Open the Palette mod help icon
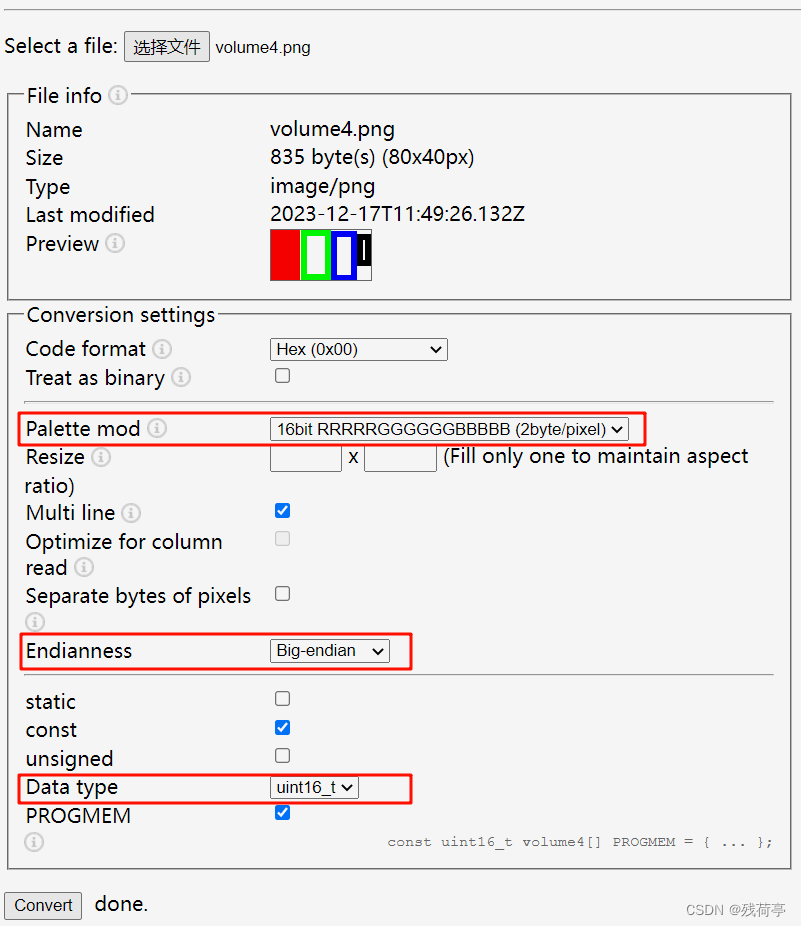The height and width of the screenshot is (926, 801). [158, 430]
